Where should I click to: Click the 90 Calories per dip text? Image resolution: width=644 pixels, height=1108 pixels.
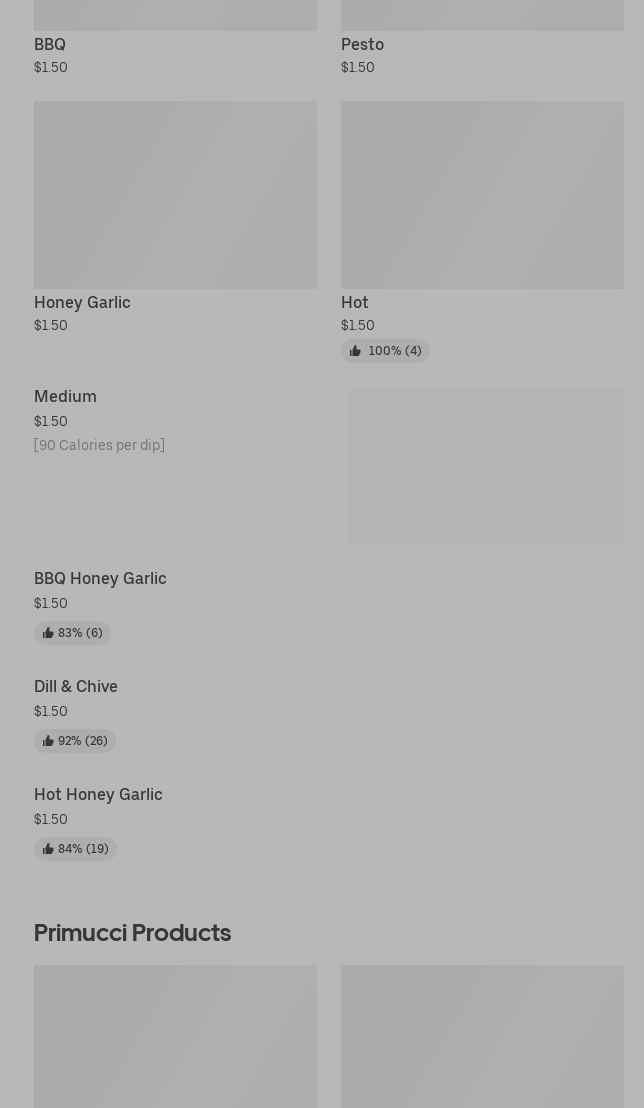coord(99,445)
